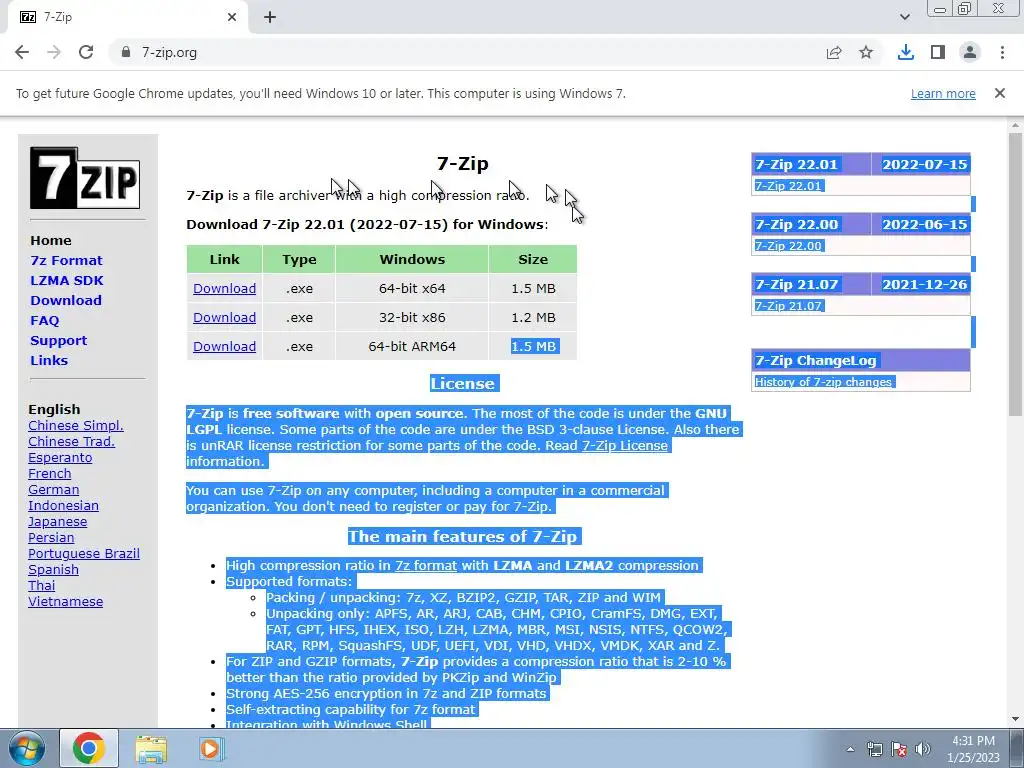Switch language to French
This screenshot has height=768, width=1024.
[x=50, y=473]
